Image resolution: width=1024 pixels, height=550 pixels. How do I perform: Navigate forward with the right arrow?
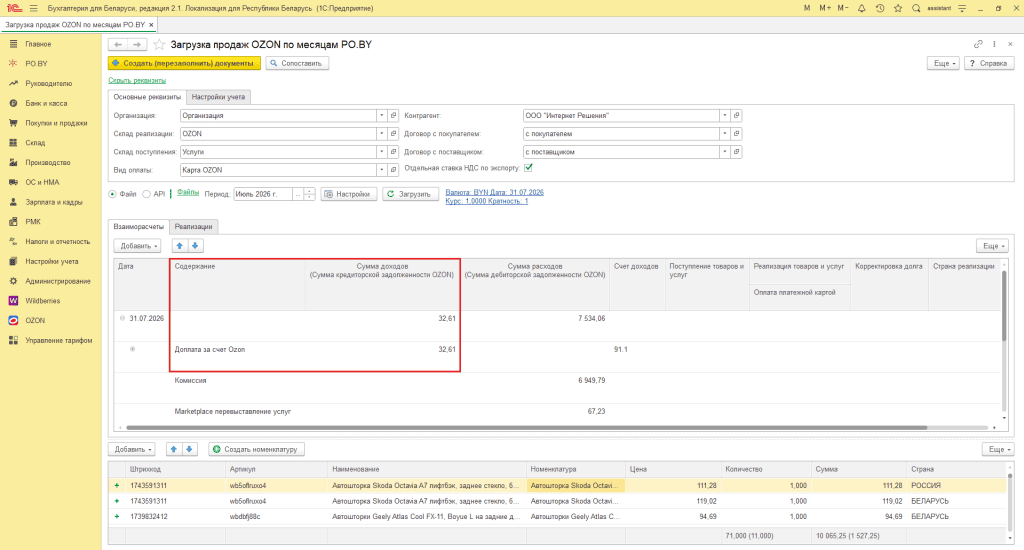pyautogui.click(x=136, y=44)
